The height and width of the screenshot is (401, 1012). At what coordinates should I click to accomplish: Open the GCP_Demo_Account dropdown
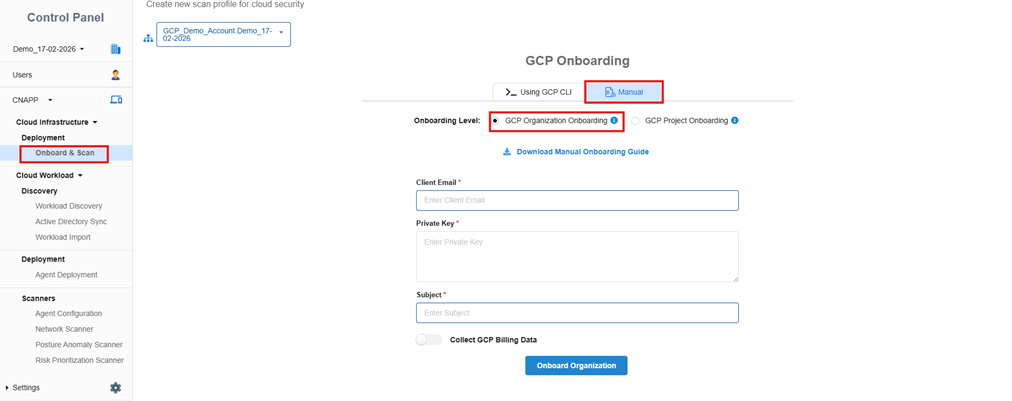click(x=223, y=35)
